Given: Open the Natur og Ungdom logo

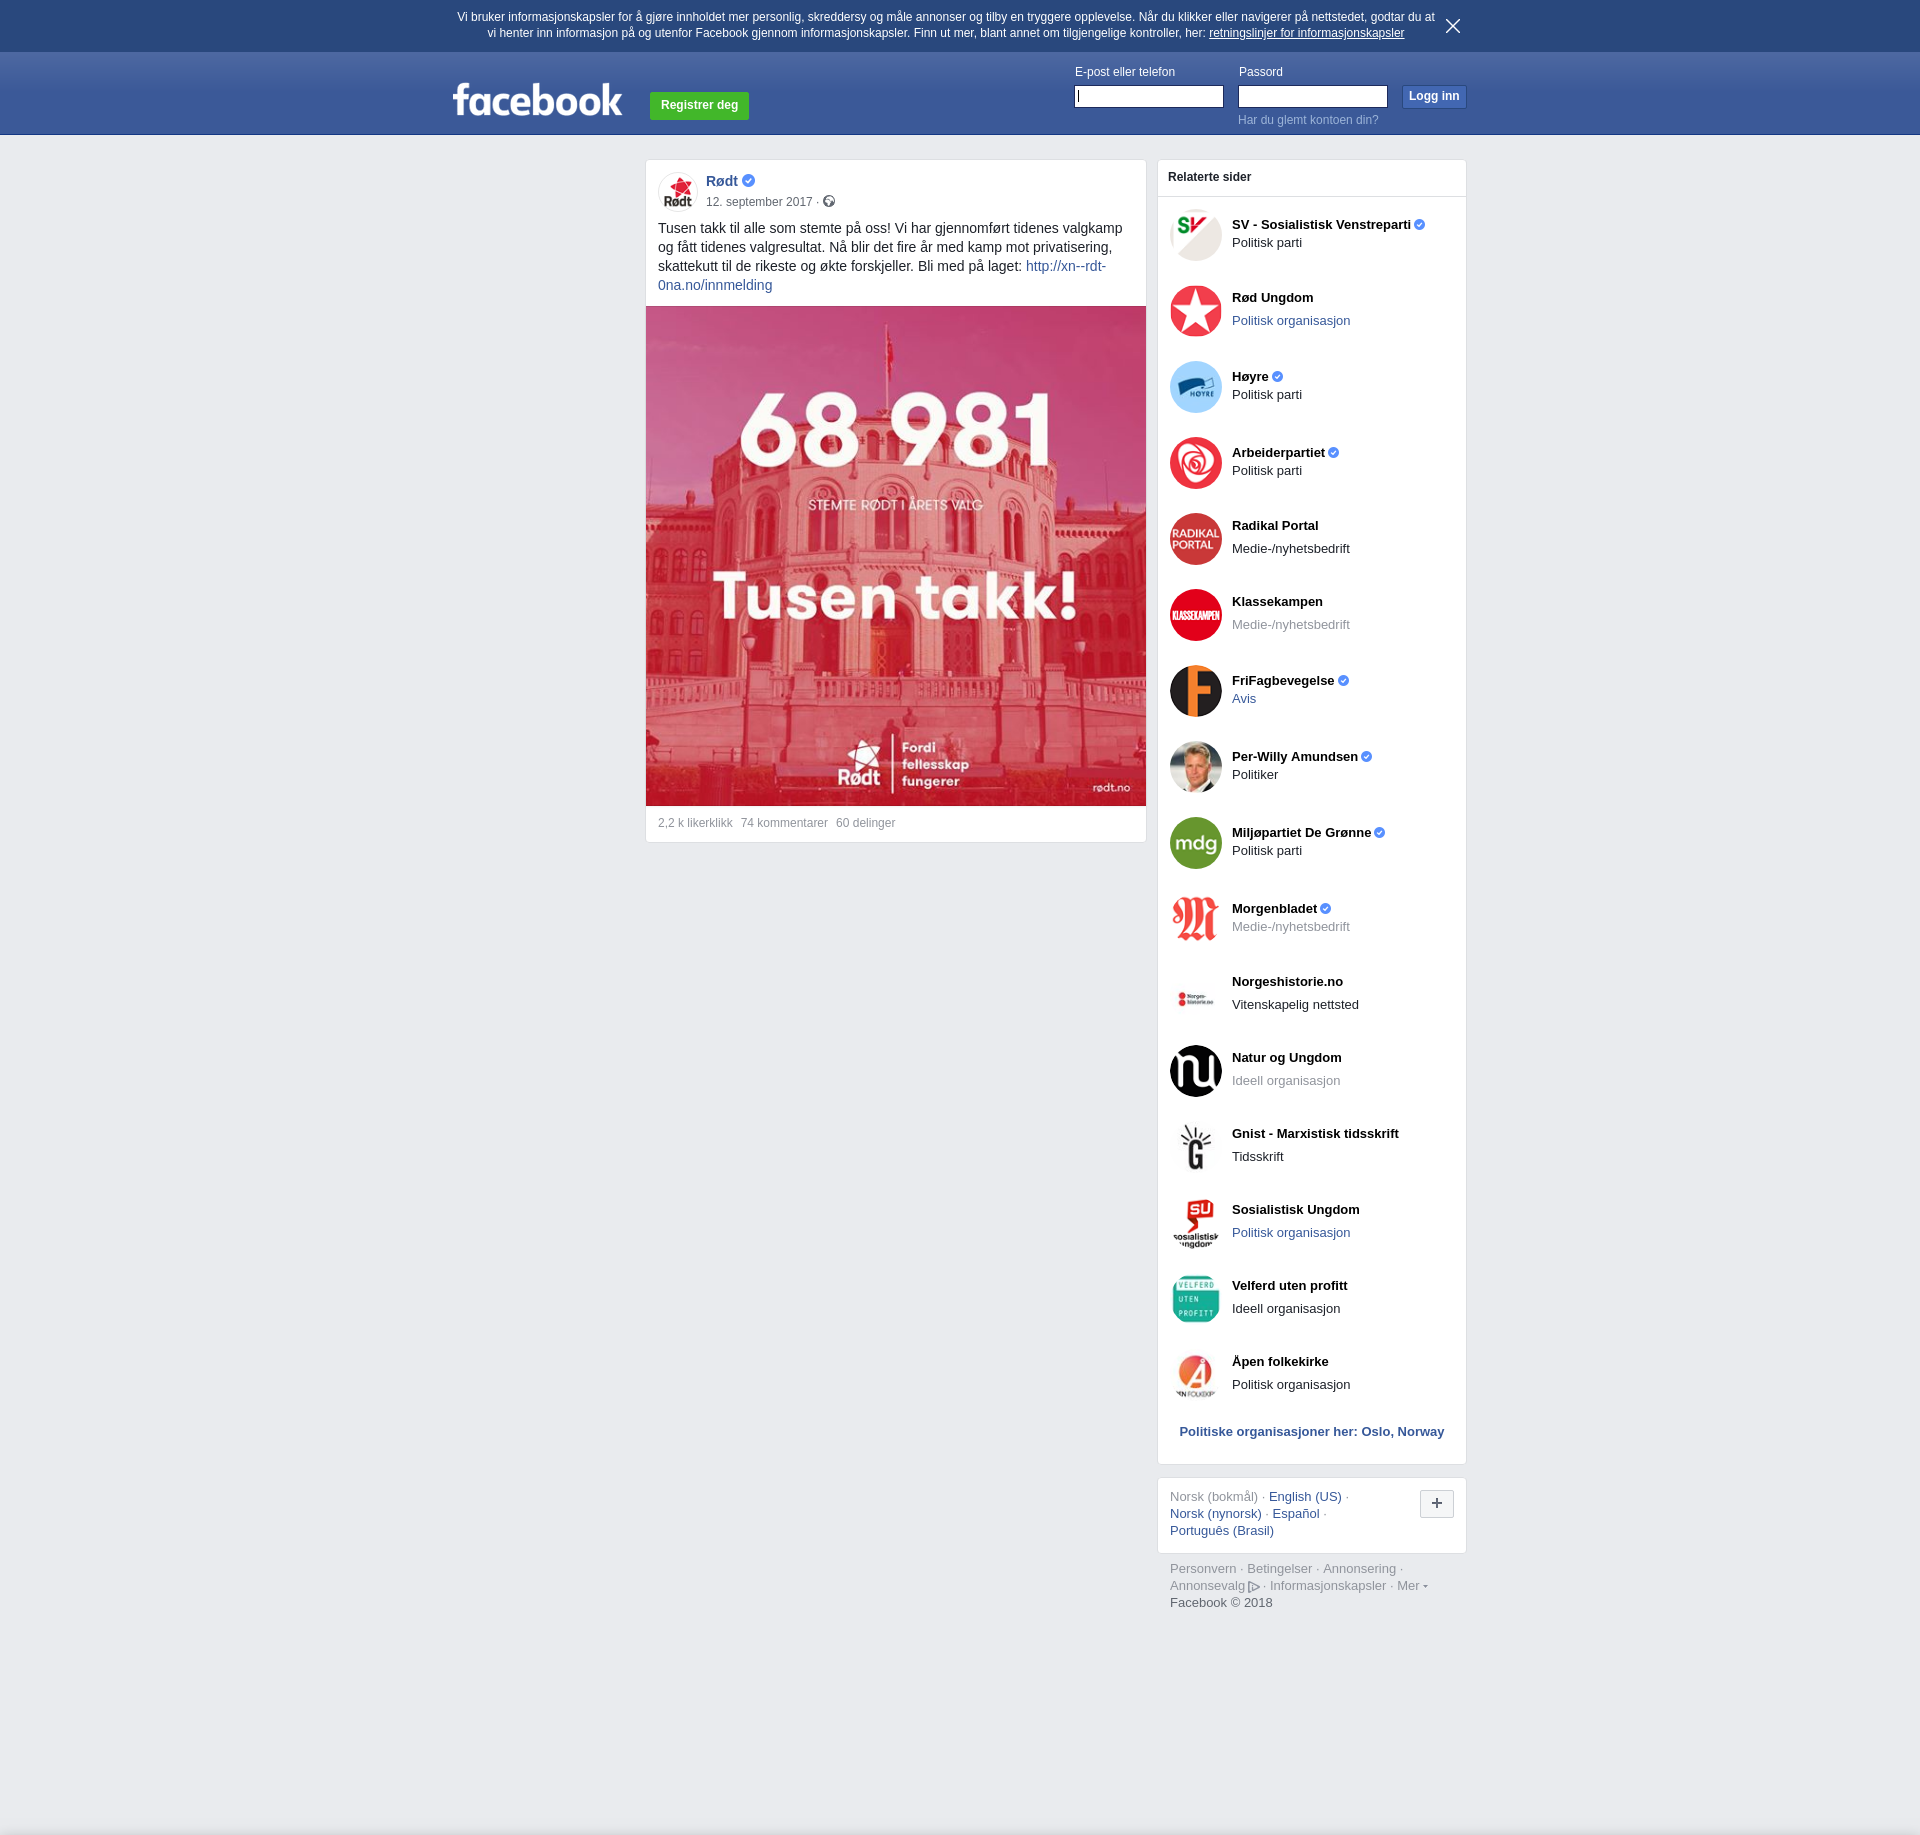Looking at the screenshot, I should (x=1196, y=1071).
